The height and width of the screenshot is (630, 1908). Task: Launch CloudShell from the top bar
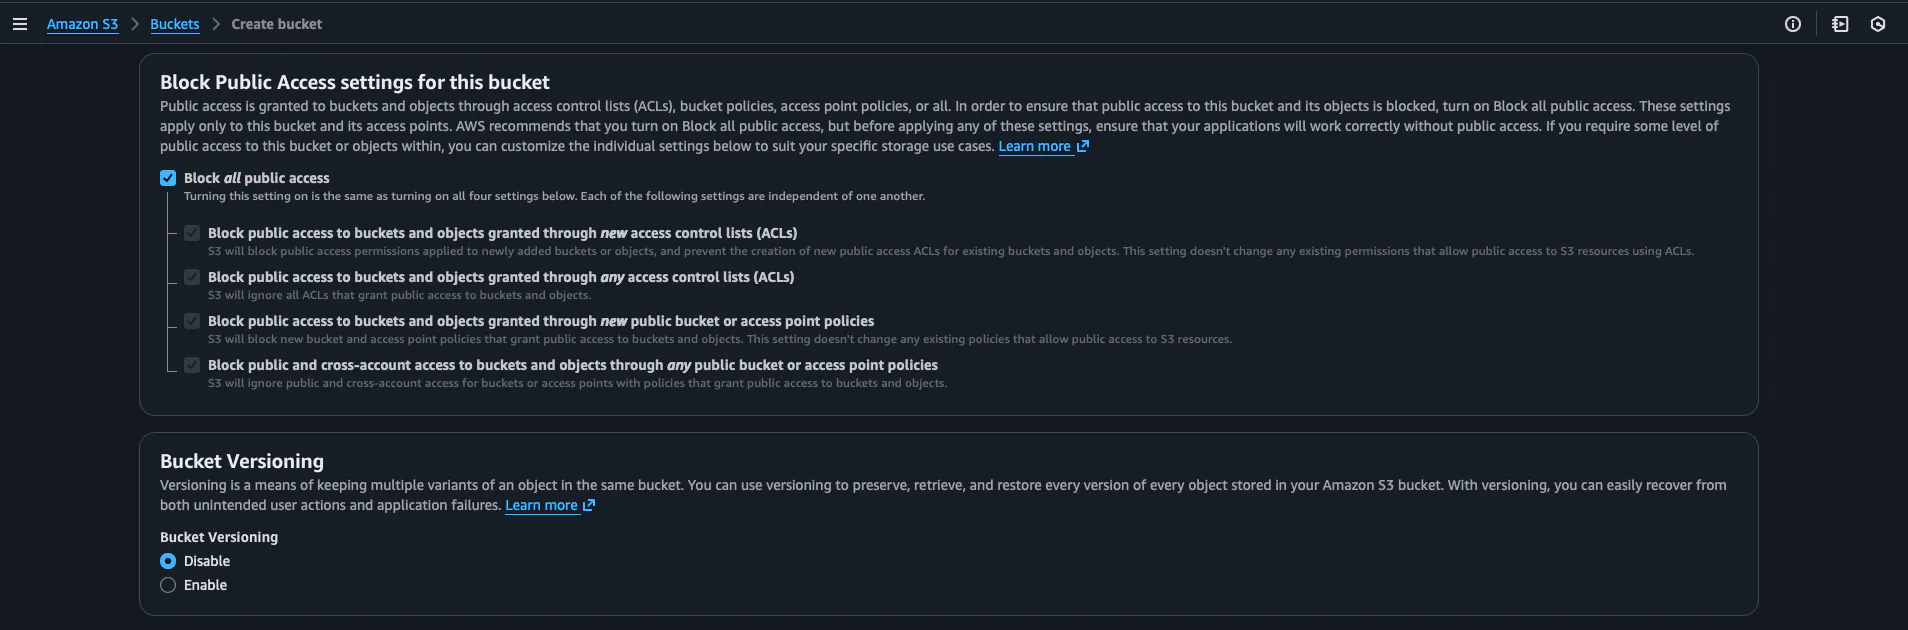pos(1841,23)
